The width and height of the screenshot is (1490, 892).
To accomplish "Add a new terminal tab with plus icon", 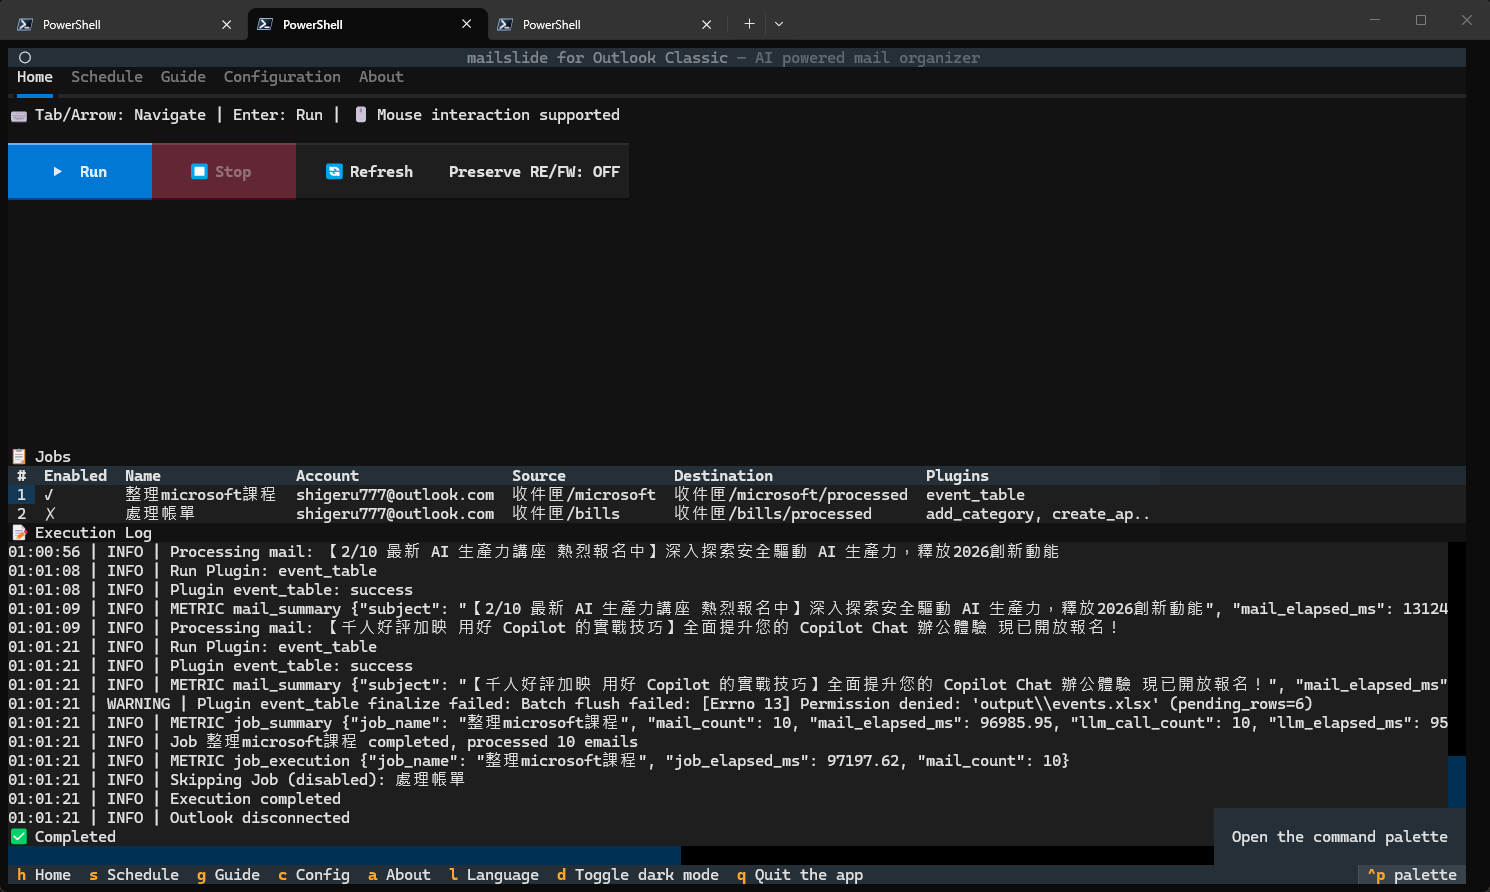I will point(749,24).
